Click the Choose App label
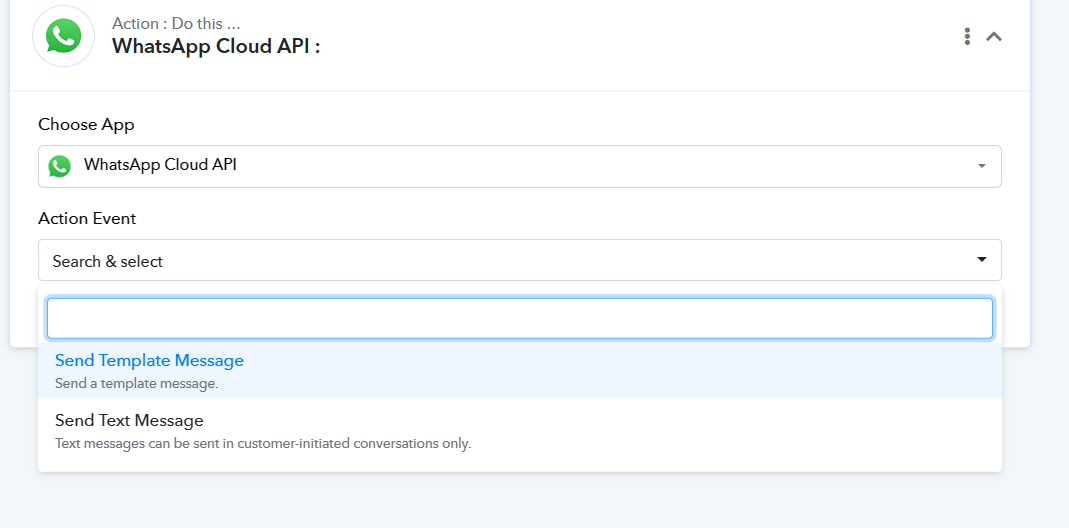Image resolution: width=1069 pixels, height=528 pixels. coord(86,124)
